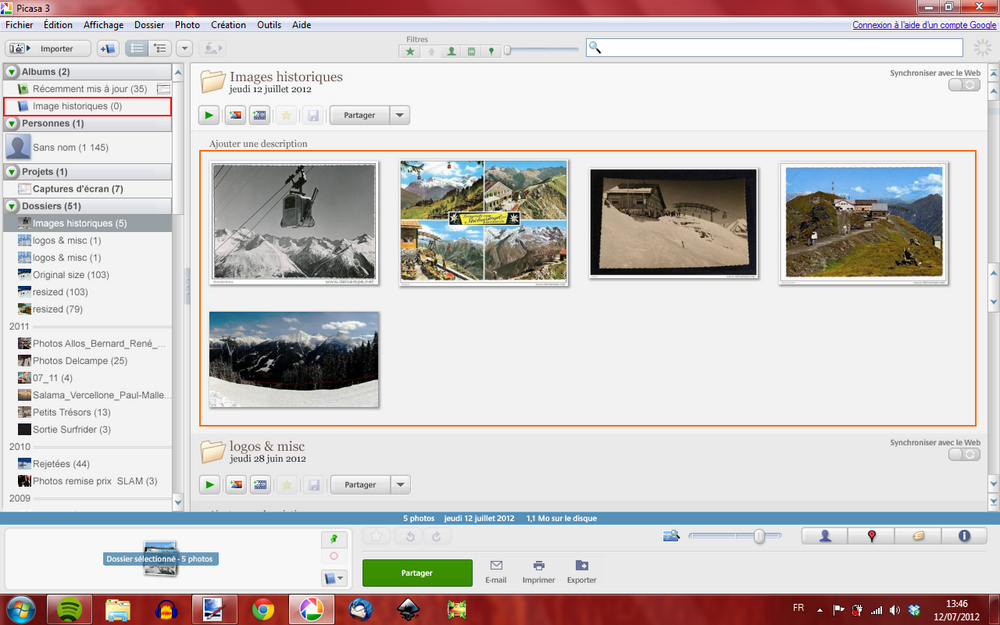This screenshot has height=625, width=1000.
Task: Hold selected items with green pin
Action: 334,539
